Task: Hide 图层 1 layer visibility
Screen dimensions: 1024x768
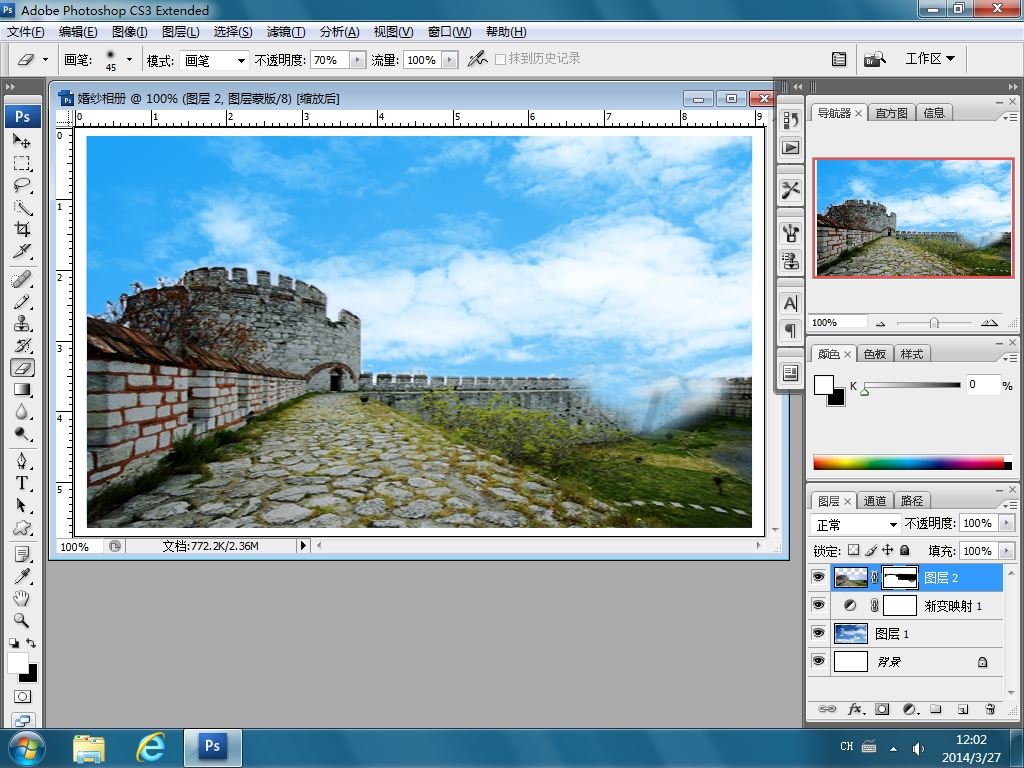Action: click(x=818, y=633)
